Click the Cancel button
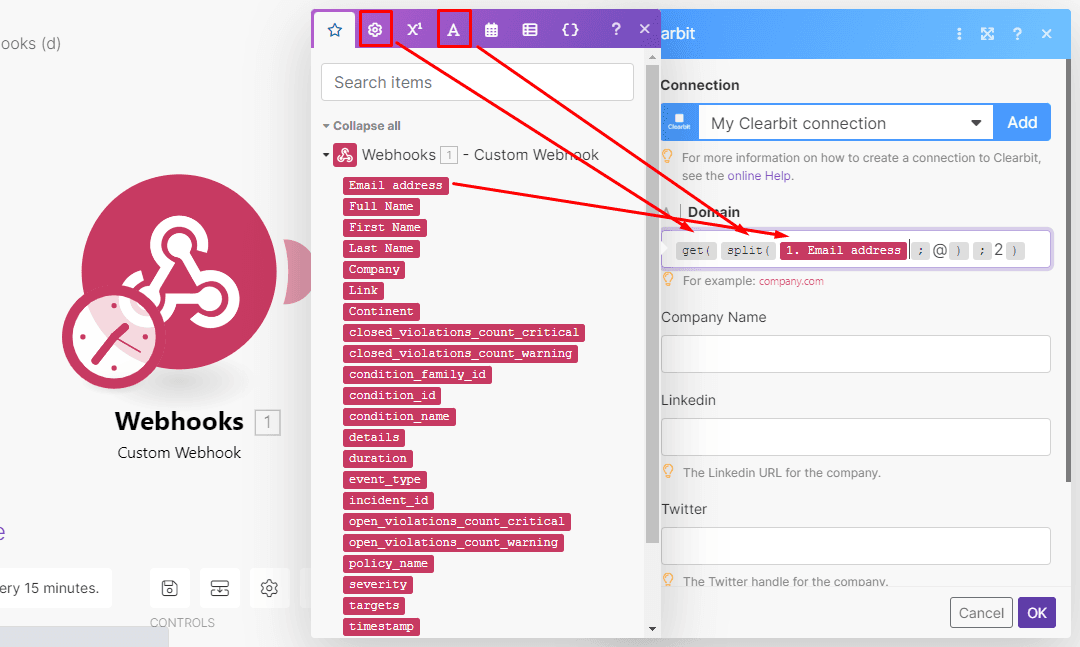Screen dimensions: 1080x647 pos(981,613)
